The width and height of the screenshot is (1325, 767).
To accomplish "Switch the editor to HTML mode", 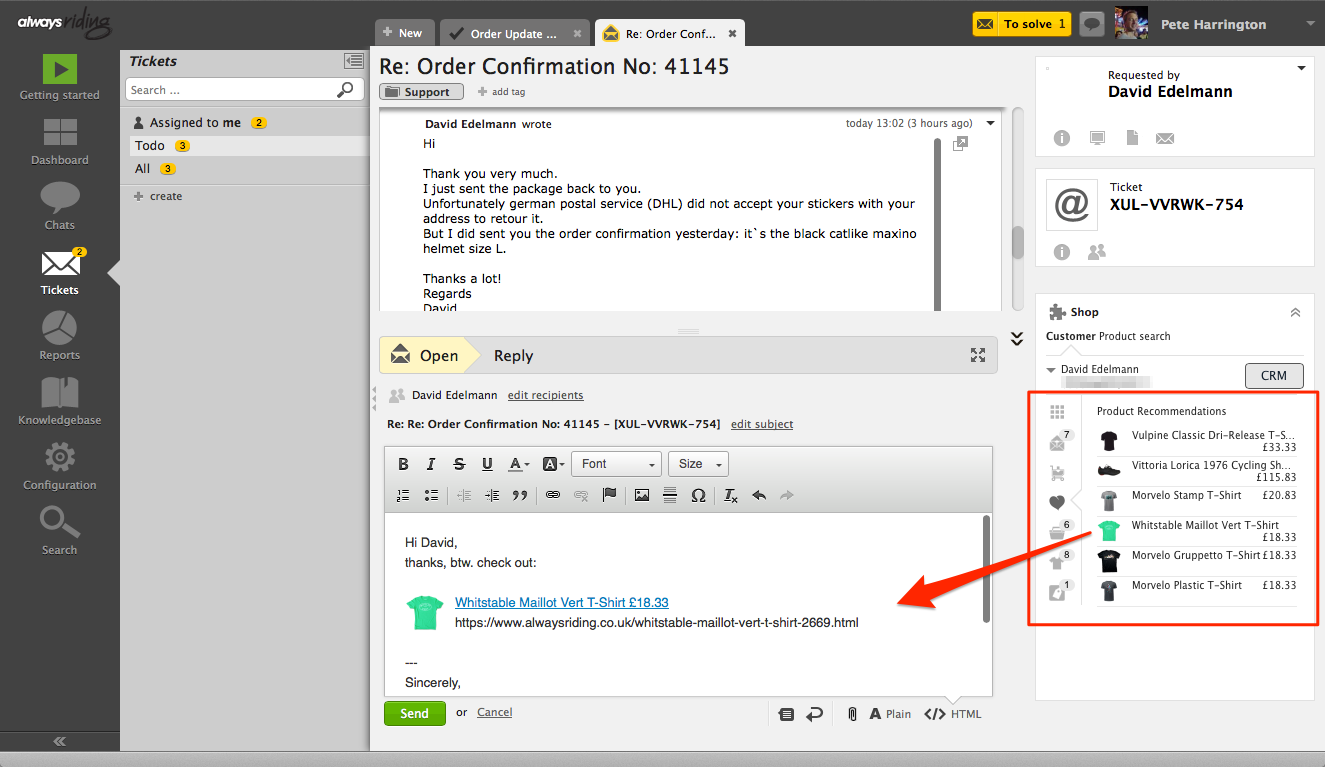I will (x=953, y=714).
